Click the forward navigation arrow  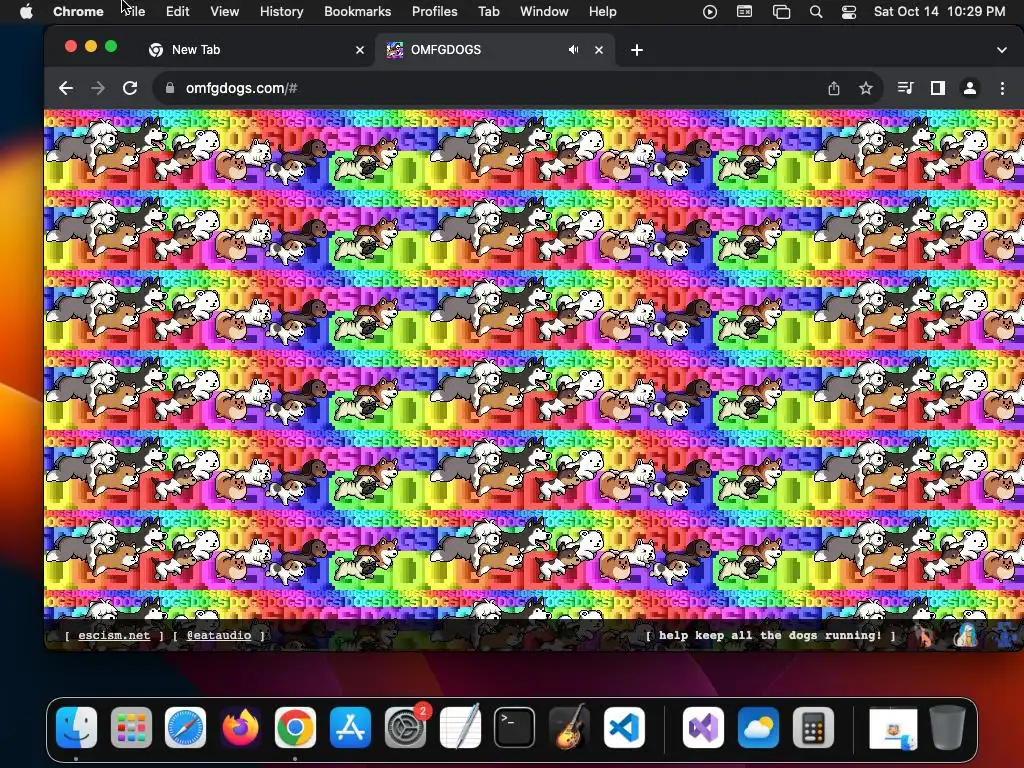coord(98,88)
